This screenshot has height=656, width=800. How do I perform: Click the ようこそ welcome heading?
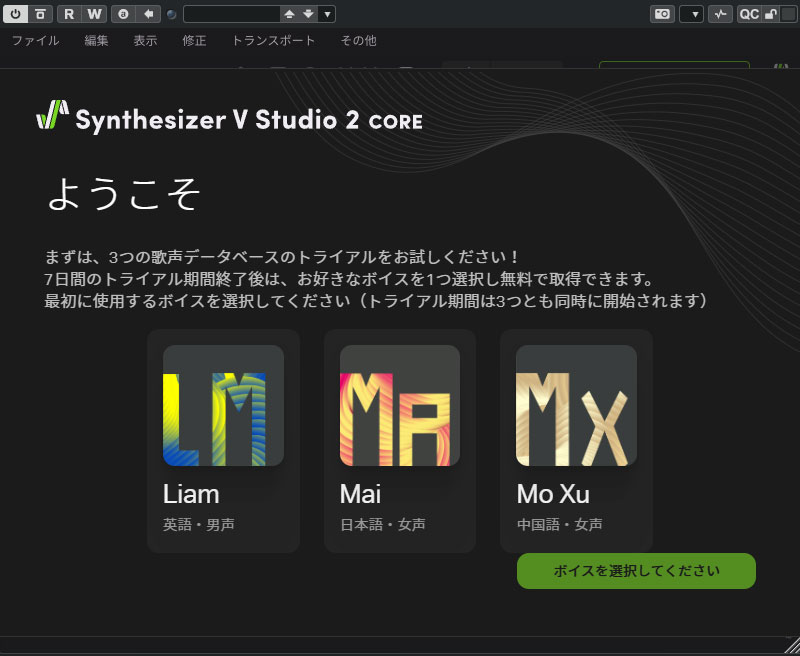[124, 194]
